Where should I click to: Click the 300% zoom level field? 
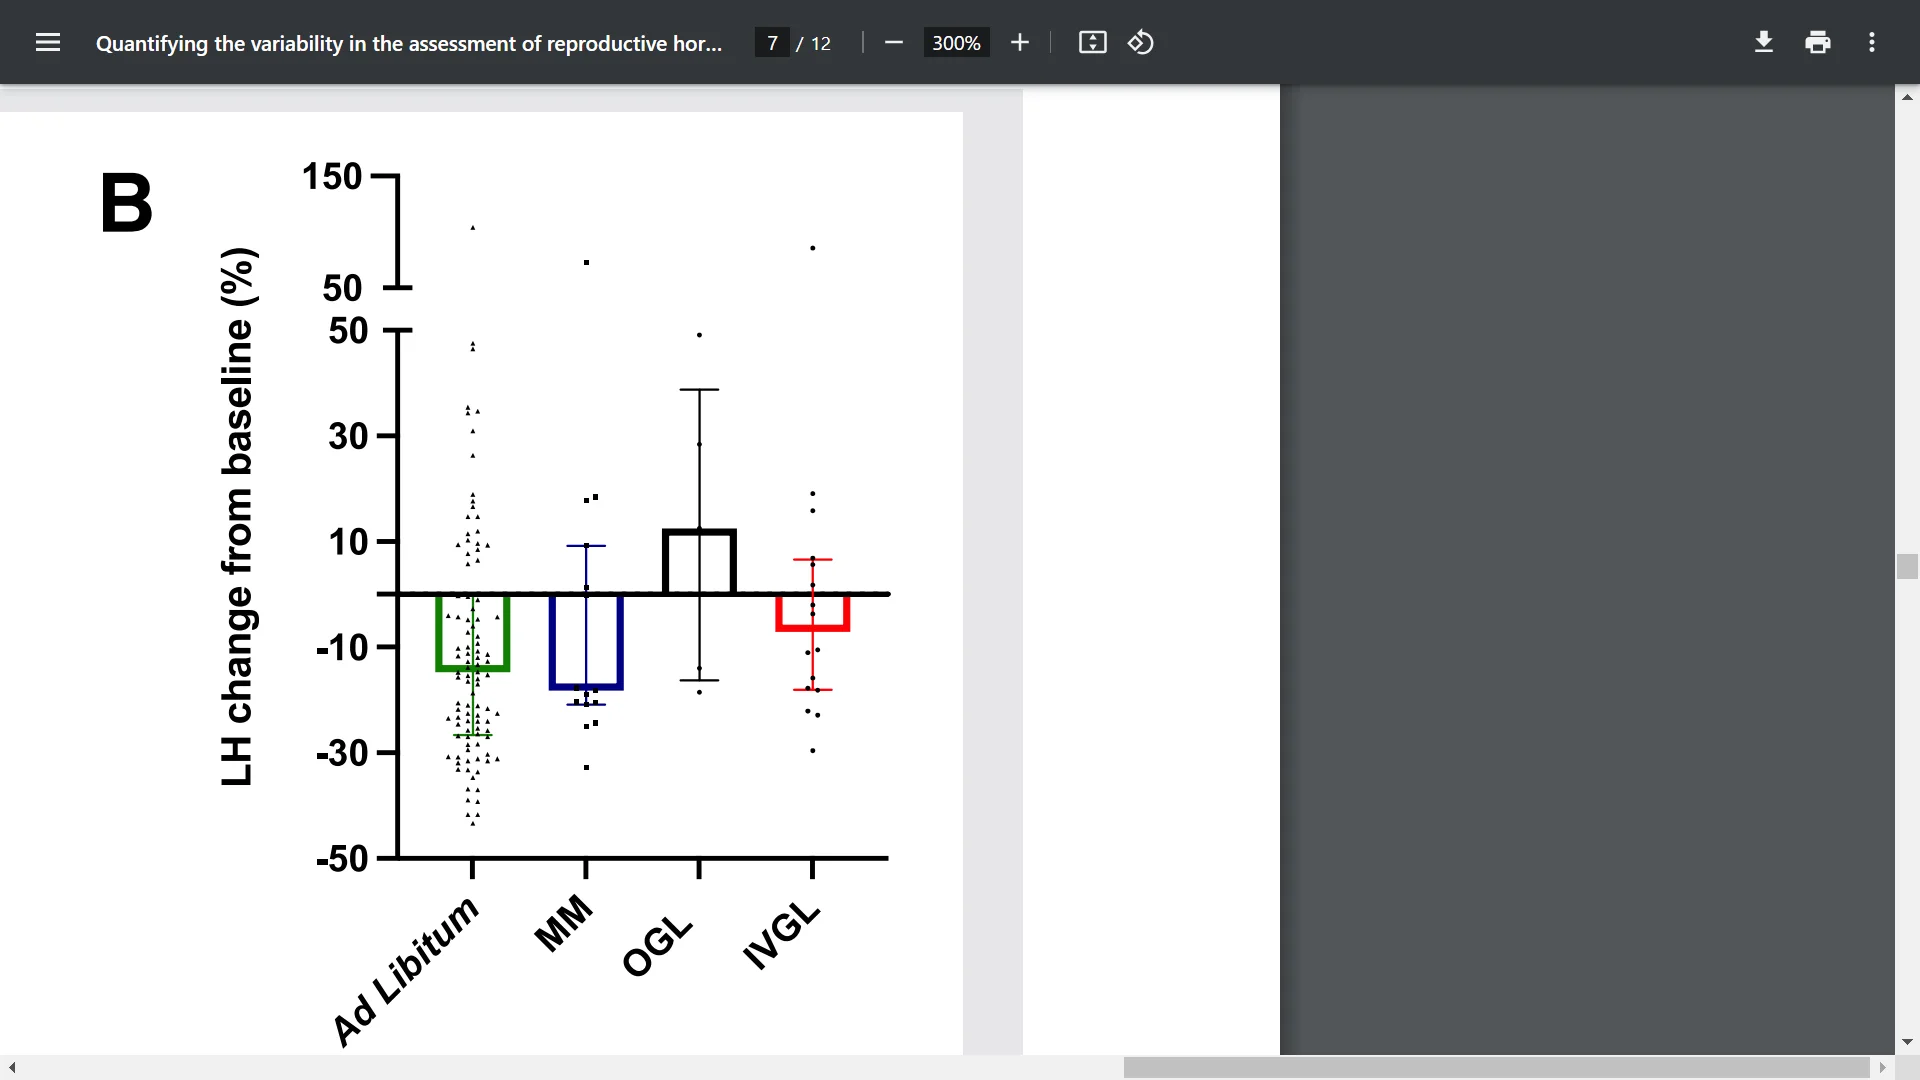tap(956, 43)
